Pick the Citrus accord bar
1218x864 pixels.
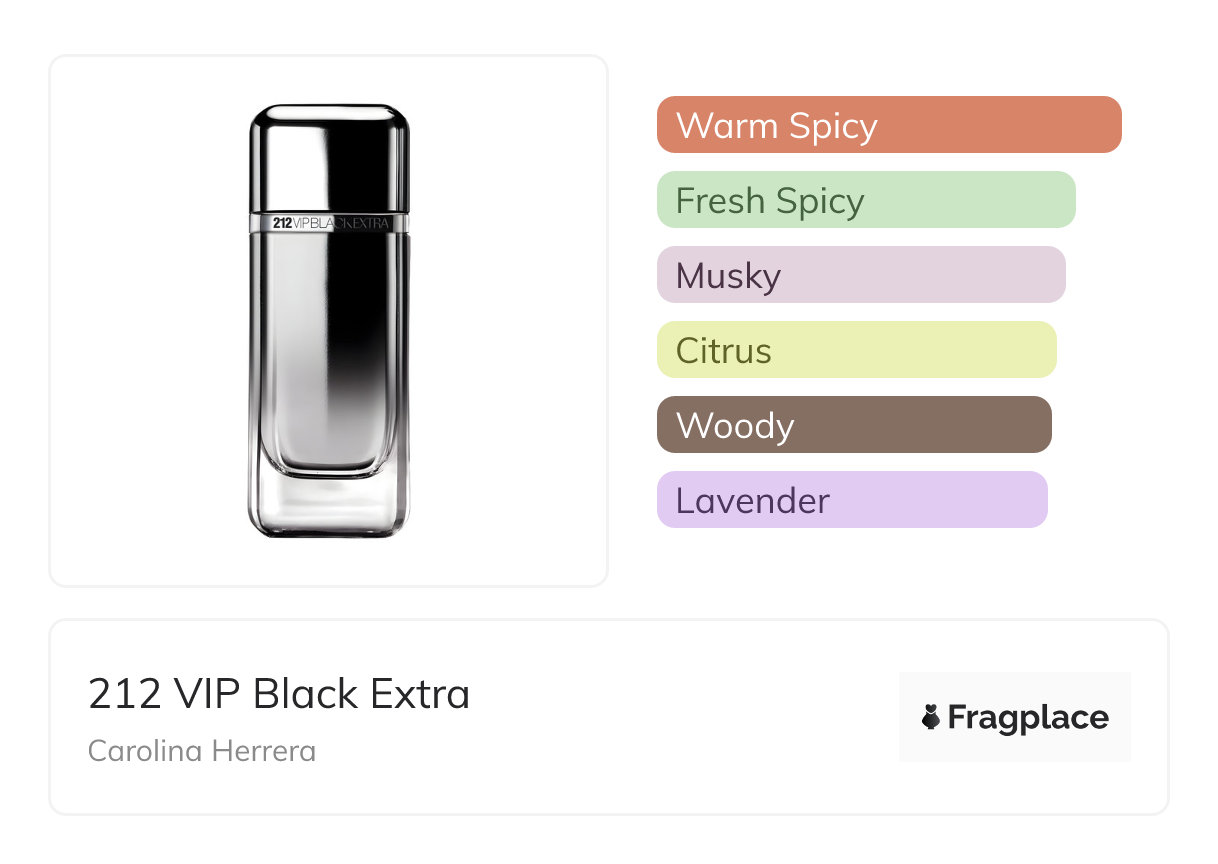(x=856, y=350)
